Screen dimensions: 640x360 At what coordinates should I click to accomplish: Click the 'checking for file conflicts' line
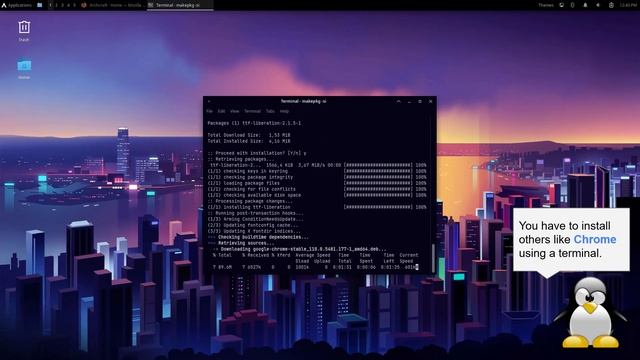pyautogui.click(x=251, y=189)
